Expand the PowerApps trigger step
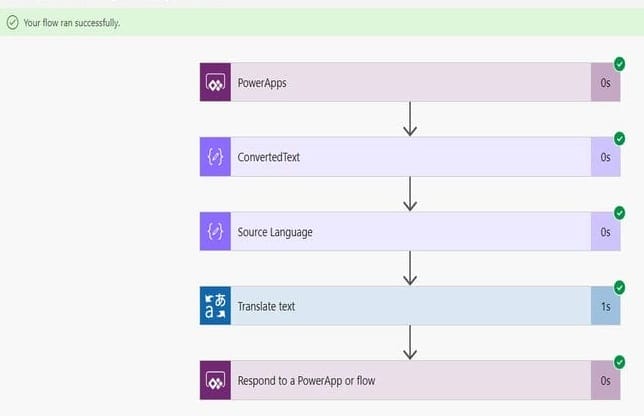This screenshot has width=644, height=416. (410, 82)
